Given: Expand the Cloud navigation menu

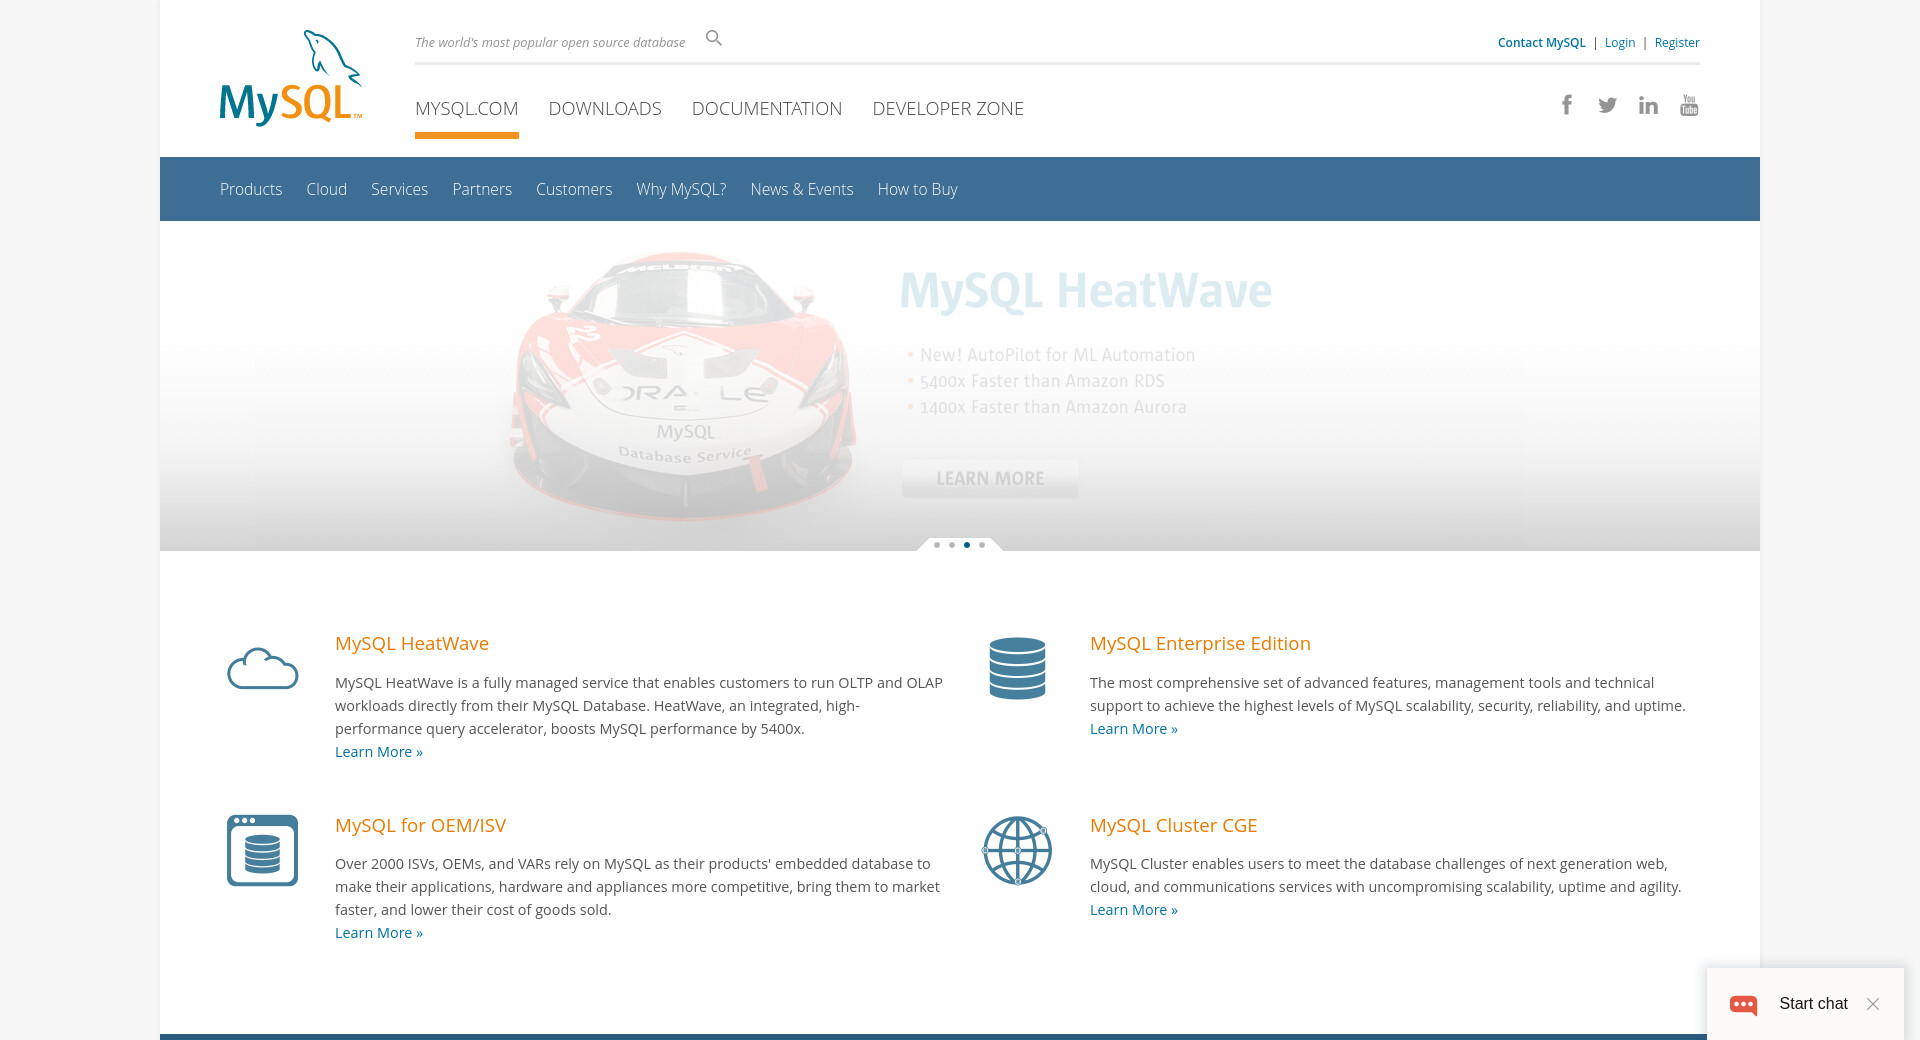Looking at the screenshot, I should pos(326,189).
